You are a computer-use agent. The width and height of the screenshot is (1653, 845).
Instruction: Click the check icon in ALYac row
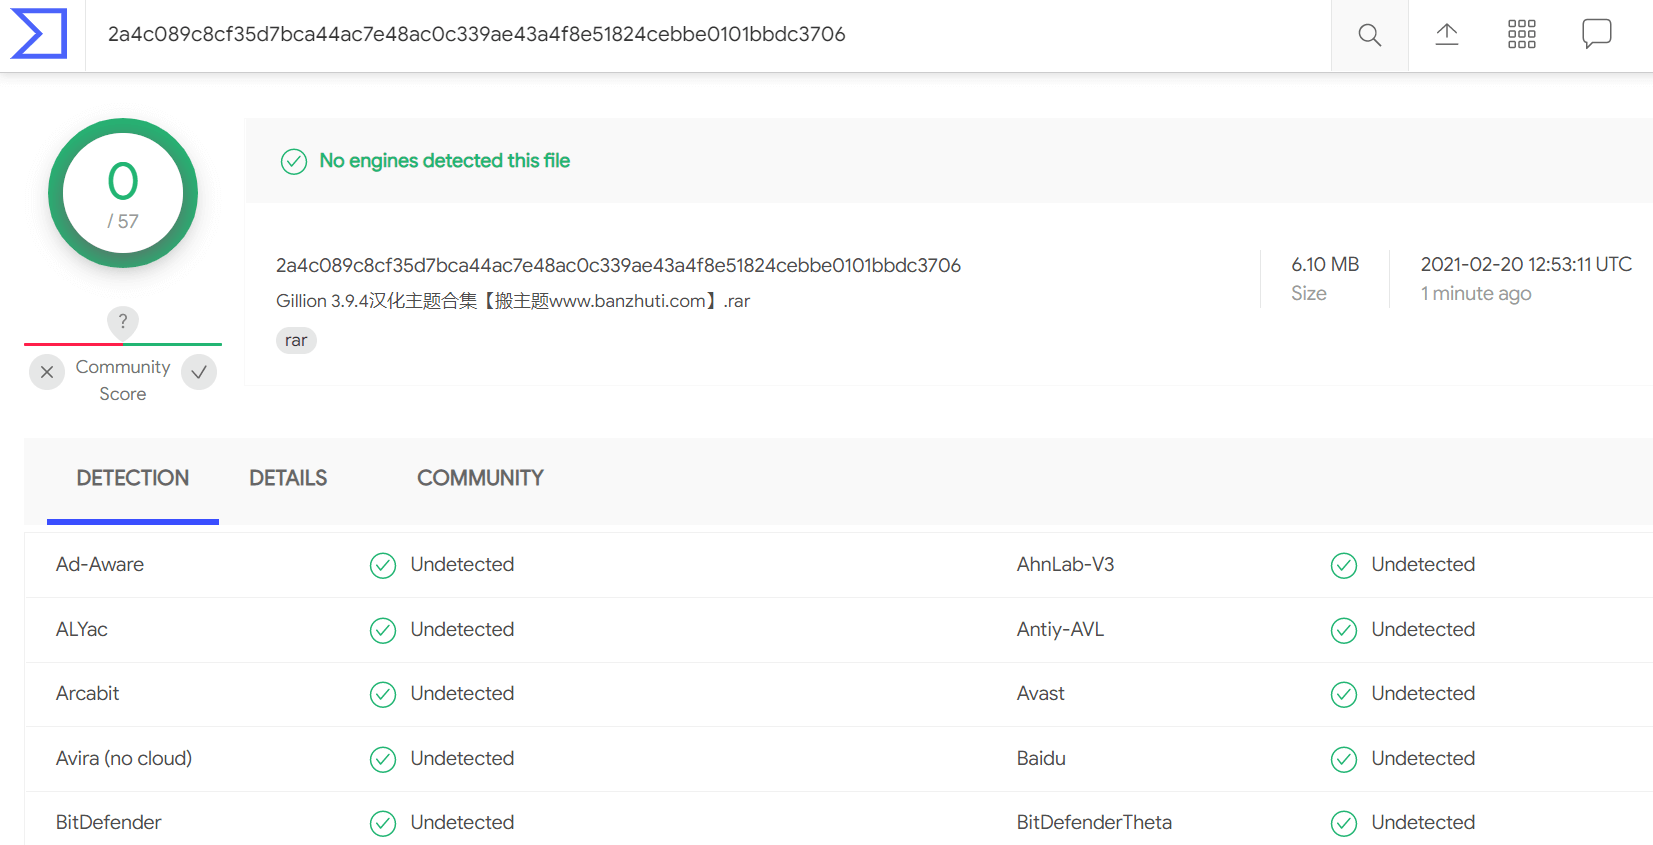click(x=383, y=630)
